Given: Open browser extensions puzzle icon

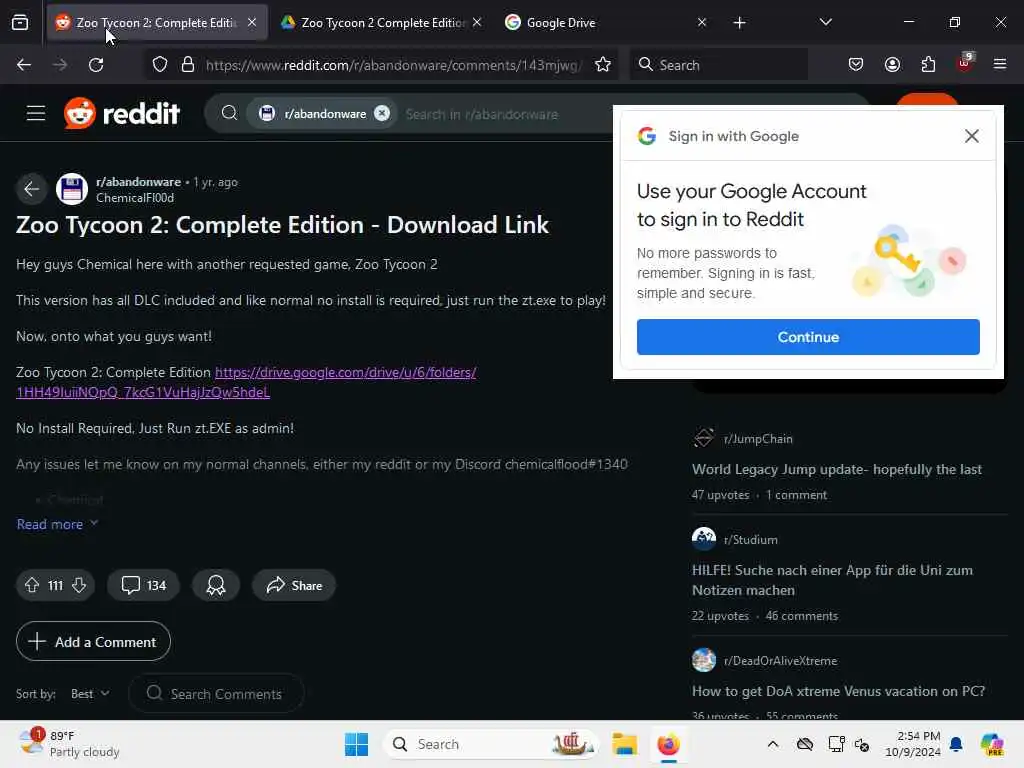Looking at the screenshot, I should coord(928,65).
